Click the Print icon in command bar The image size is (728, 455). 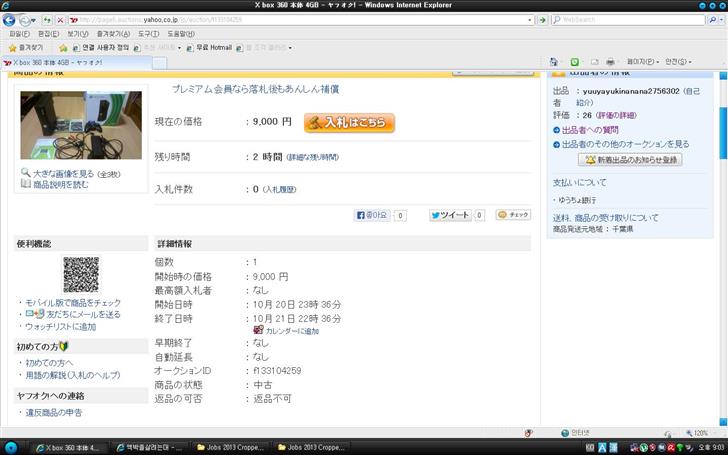point(611,62)
